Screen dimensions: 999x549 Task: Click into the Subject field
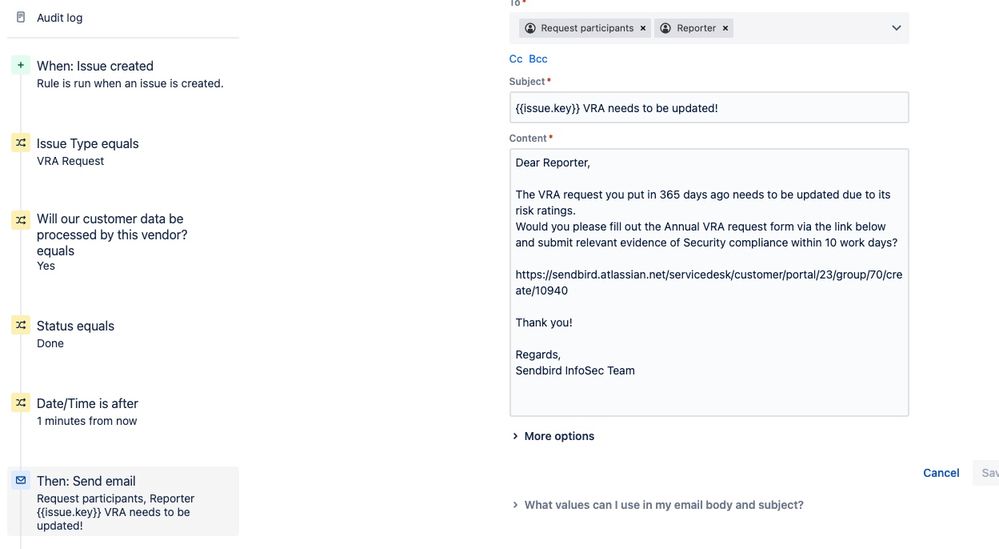click(x=708, y=108)
